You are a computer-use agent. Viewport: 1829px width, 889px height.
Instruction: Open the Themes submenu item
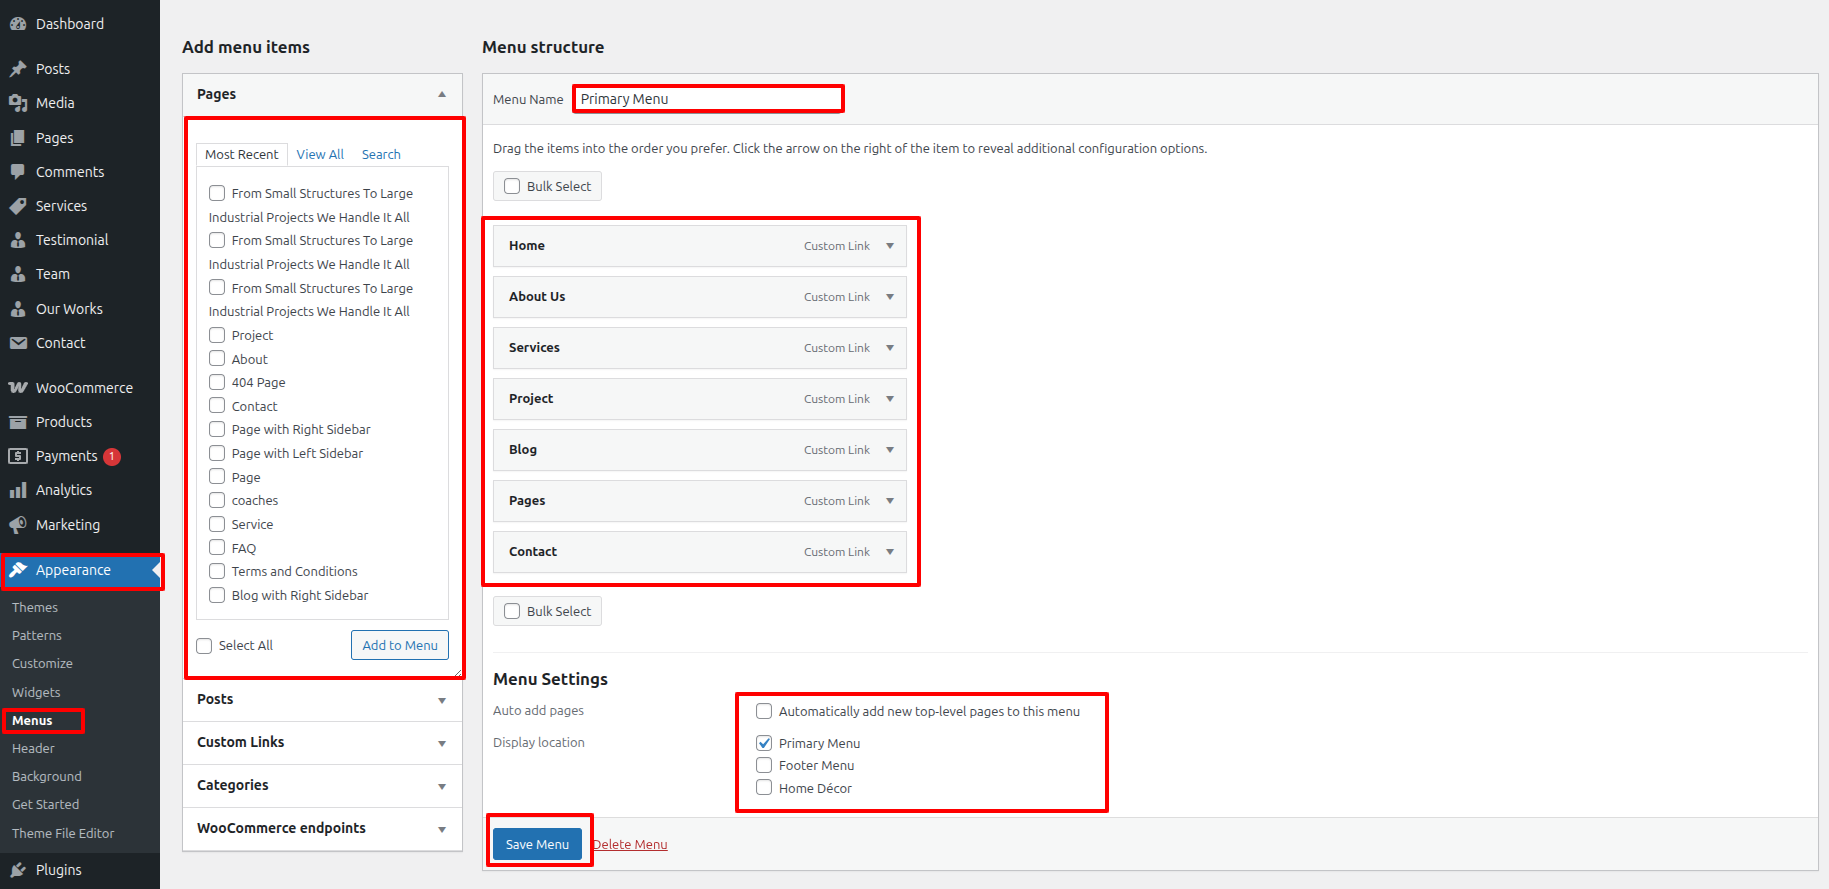[35, 608]
